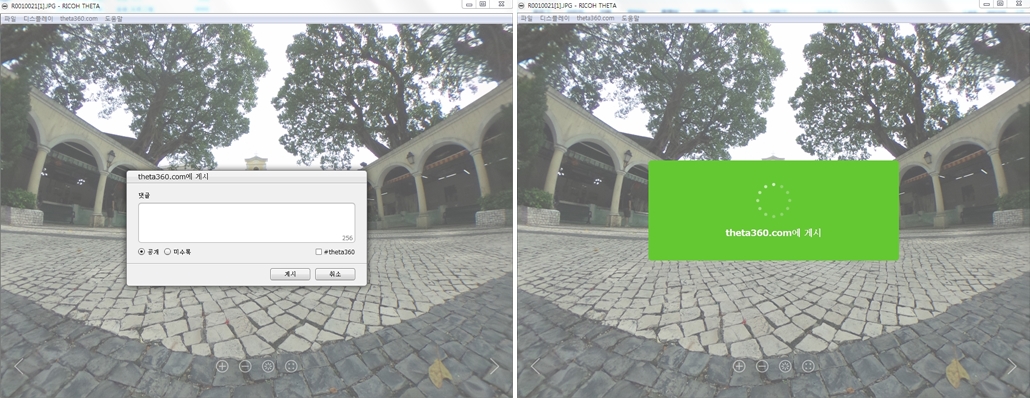1030x398 pixels.
Task: Zoom out with minus icon in right viewer
Action: coord(762,366)
